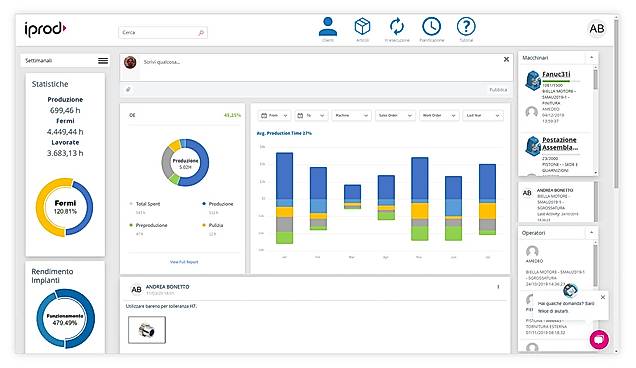Open the Last Year period dropdown
This screenshot has height=368, width=636.
point(483,116)
